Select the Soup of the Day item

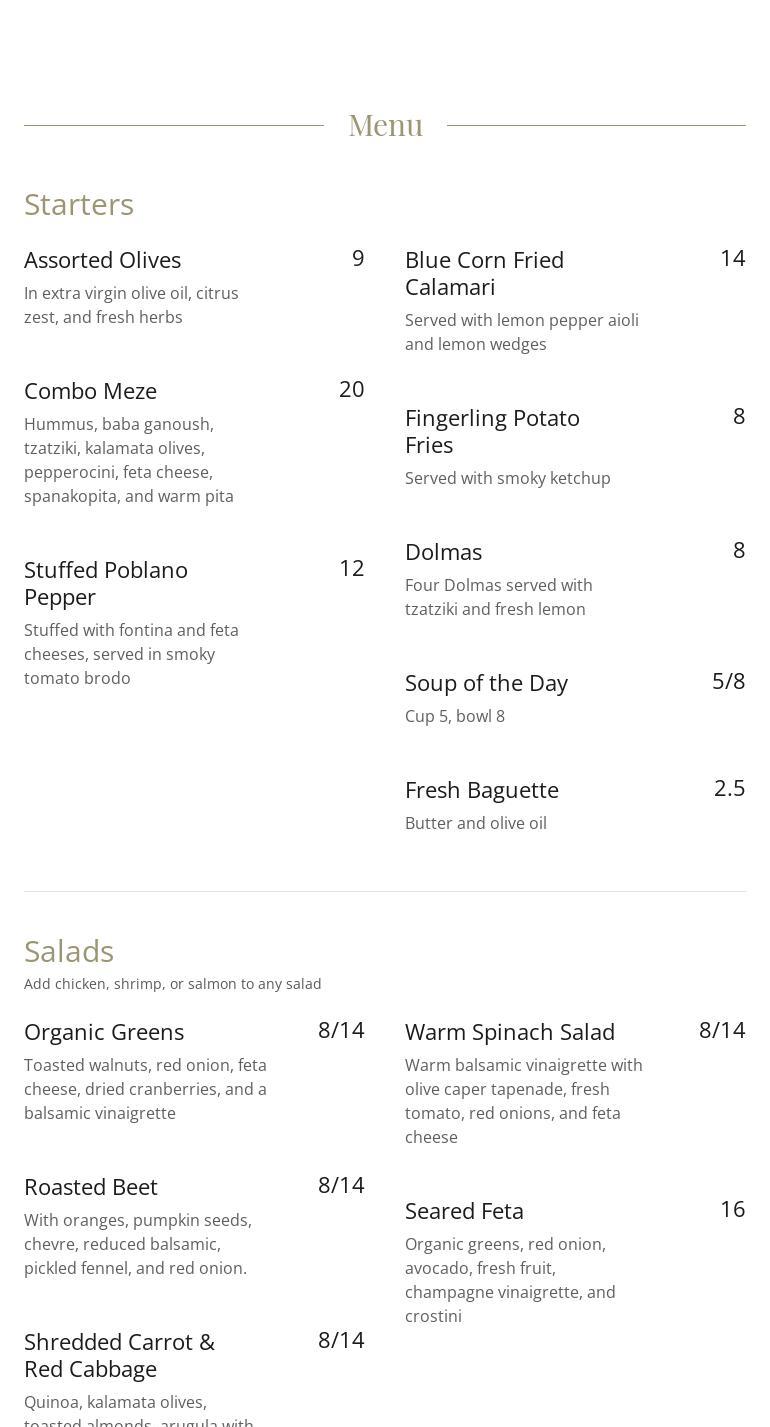click(x=486, y=683)
